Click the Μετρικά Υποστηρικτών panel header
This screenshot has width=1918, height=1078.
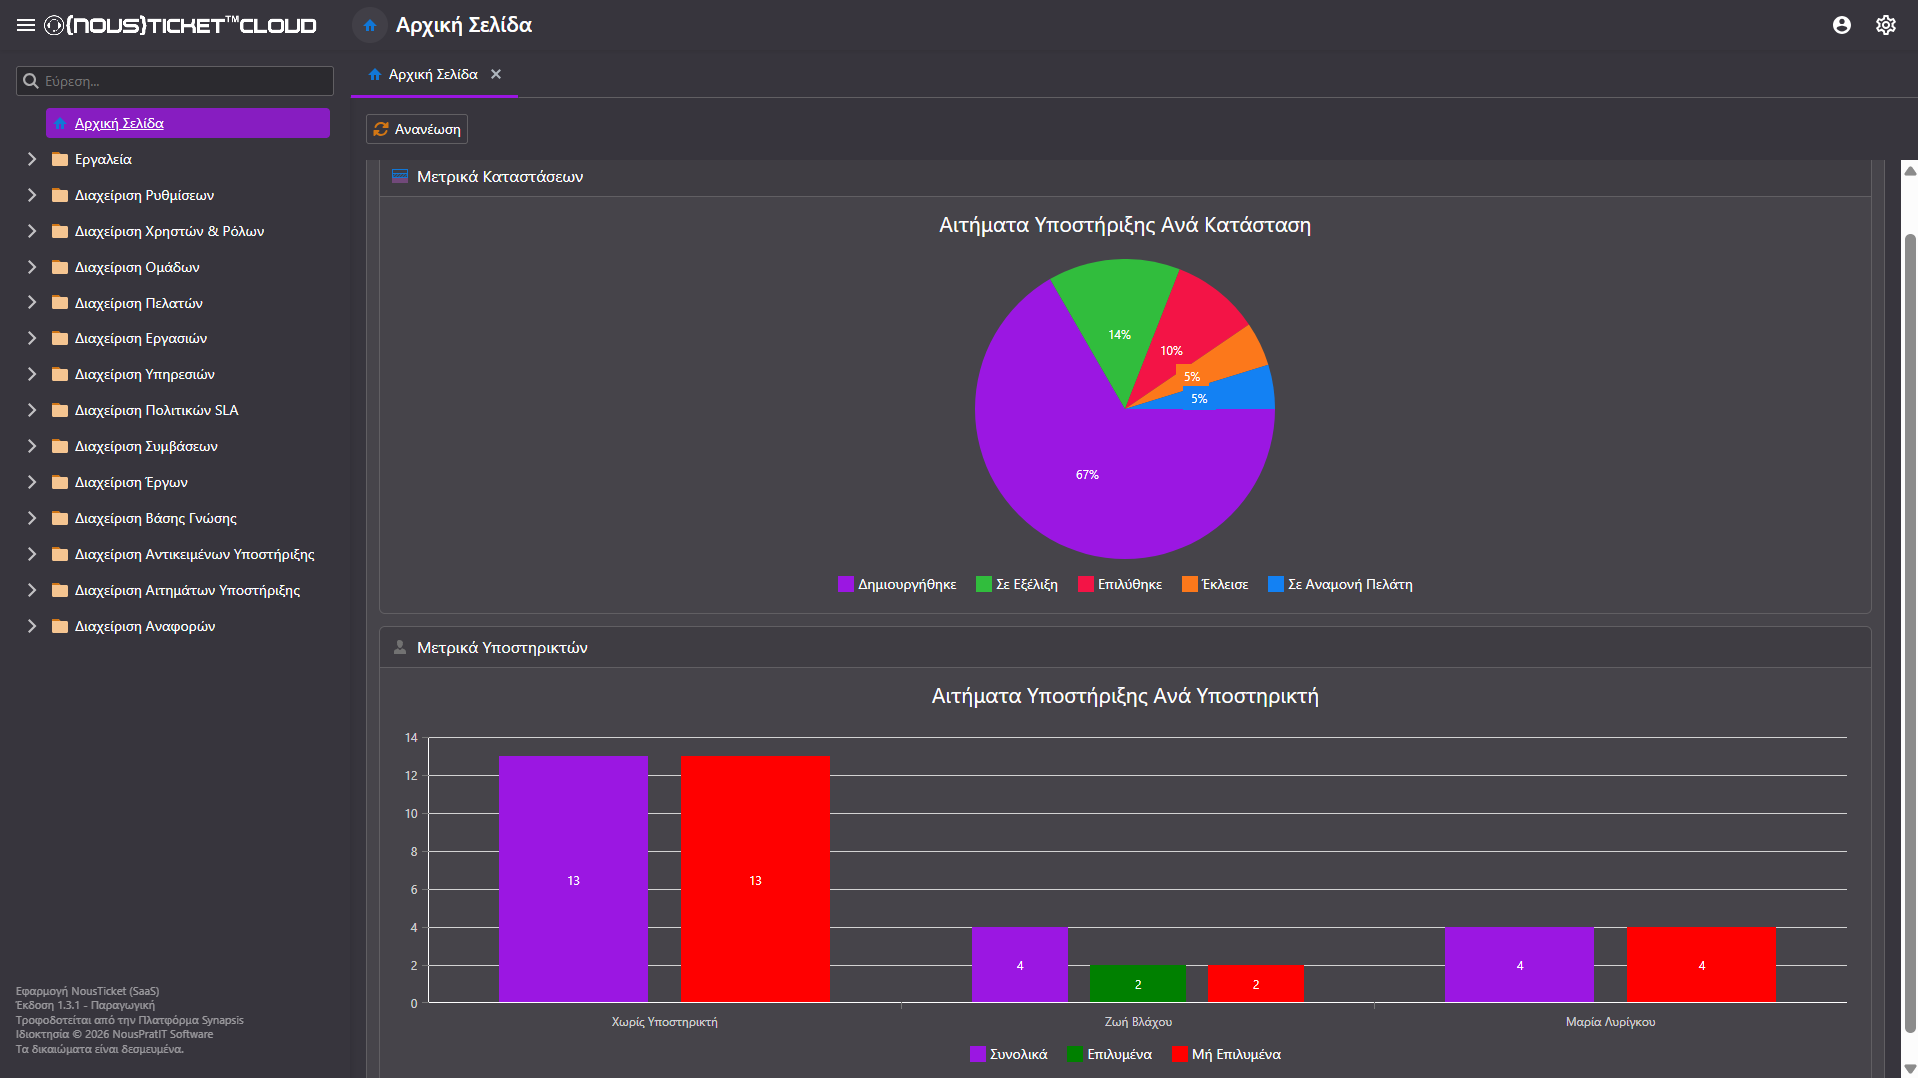pyautogui.click(x=1125, y=648)
